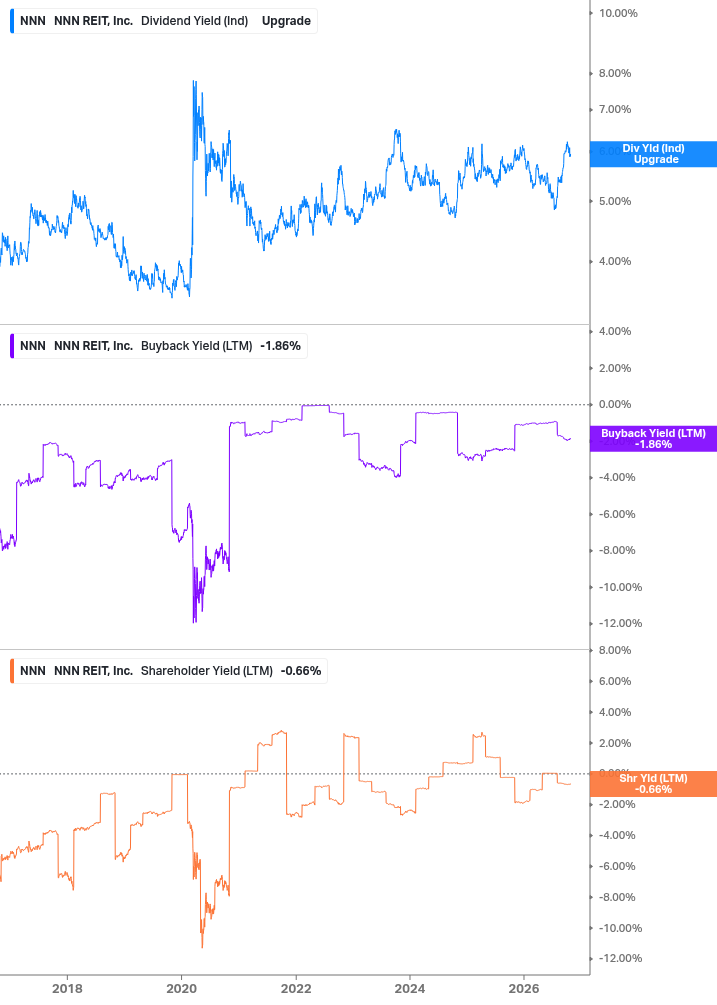Click the purple Buyback Yield color bar
This screenshot has width=717, height=1005.
click(12, 345)
